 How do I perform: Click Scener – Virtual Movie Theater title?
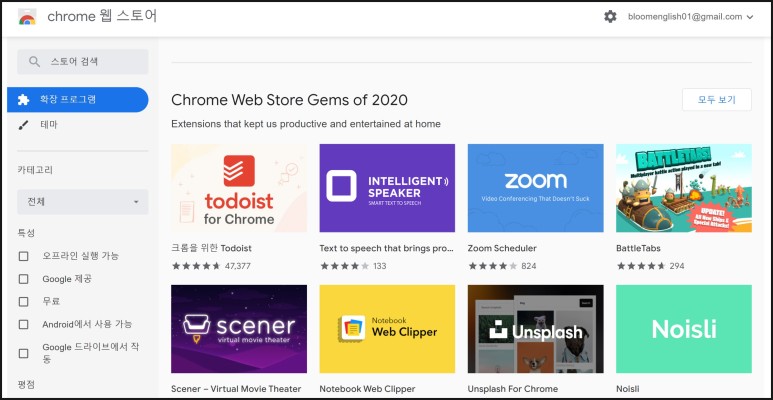236,389
